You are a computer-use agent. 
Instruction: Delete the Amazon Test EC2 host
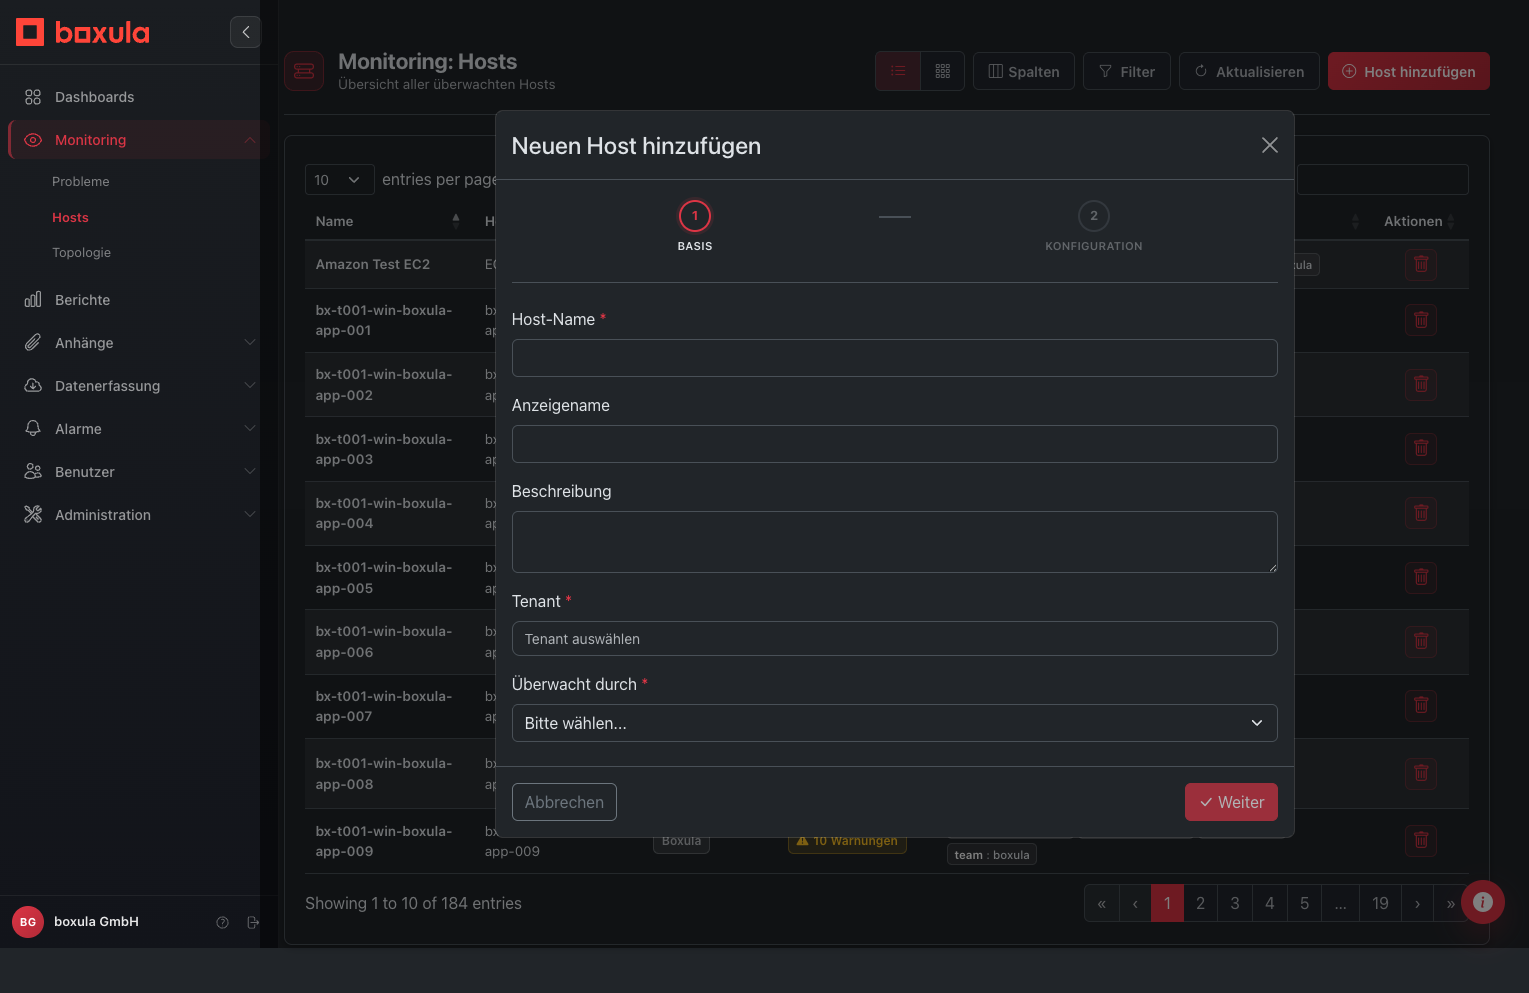pyautogui.click(x=1421, y=265)
